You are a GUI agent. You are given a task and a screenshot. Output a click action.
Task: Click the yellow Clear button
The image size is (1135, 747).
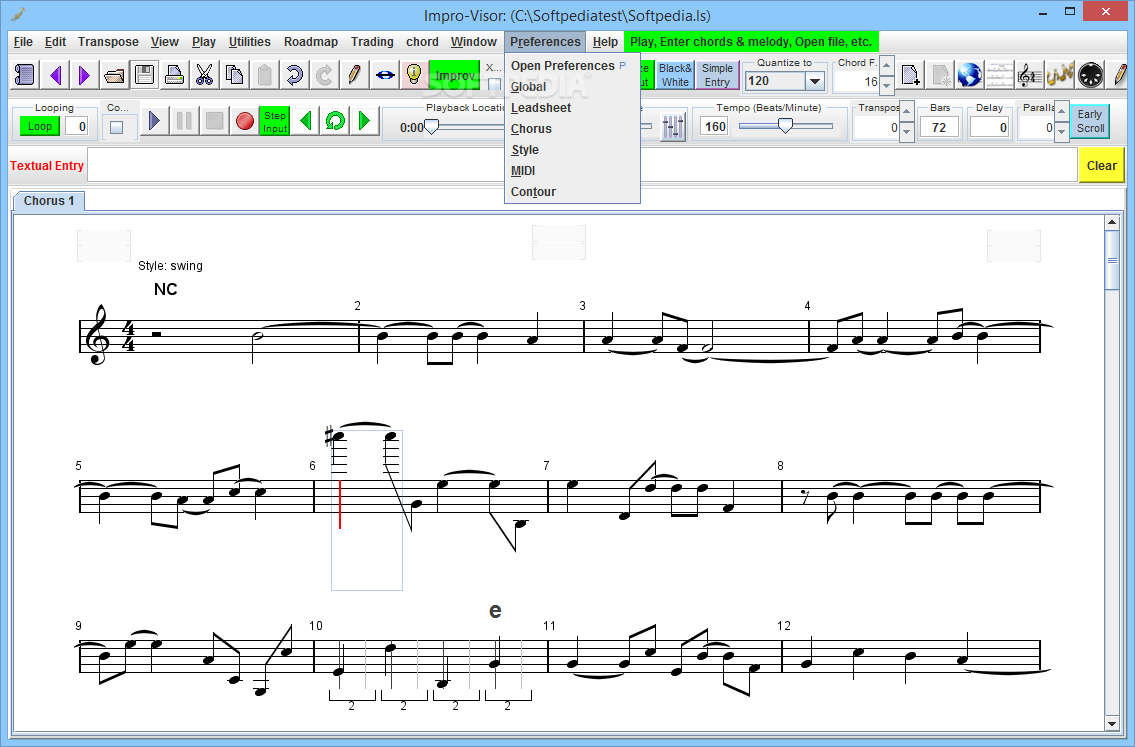coord(1101,165)
